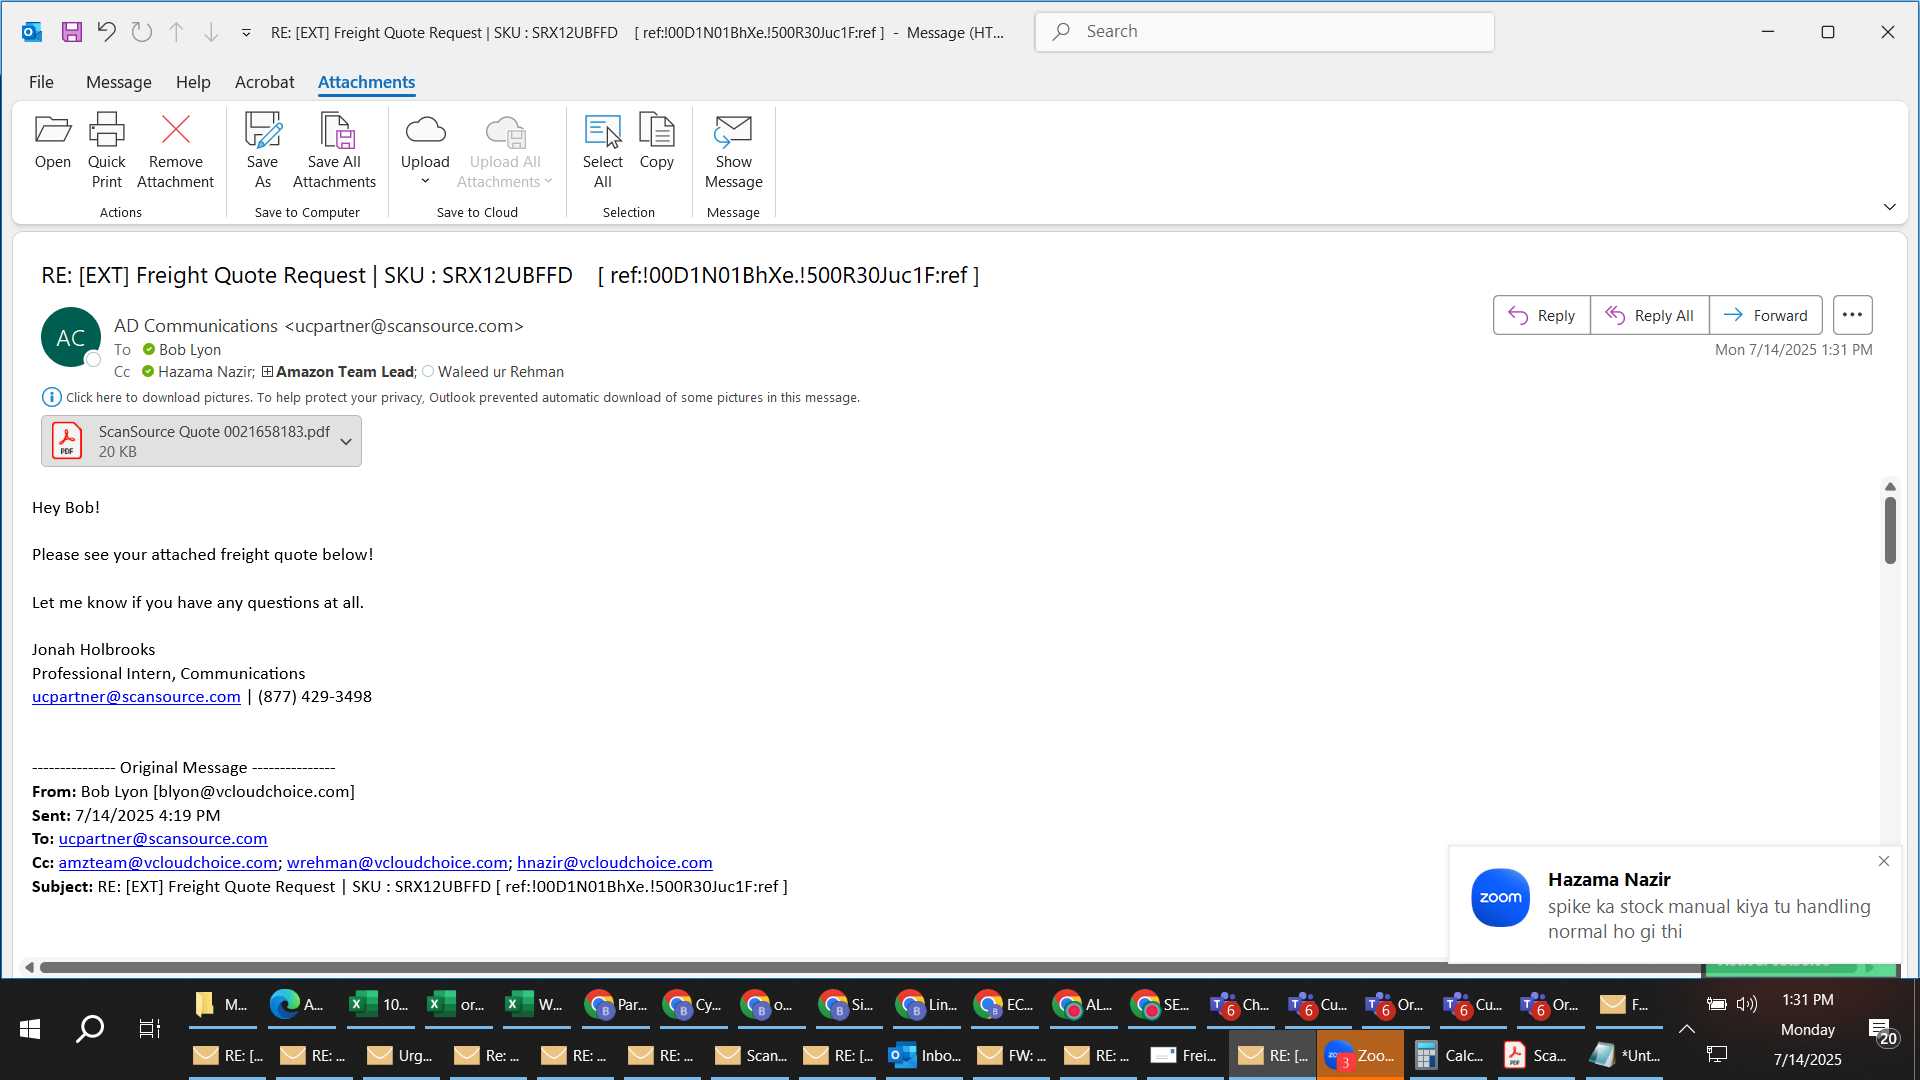
Task: Open the attachment options dropdown arrow
Action: click(x=346, y=441)
